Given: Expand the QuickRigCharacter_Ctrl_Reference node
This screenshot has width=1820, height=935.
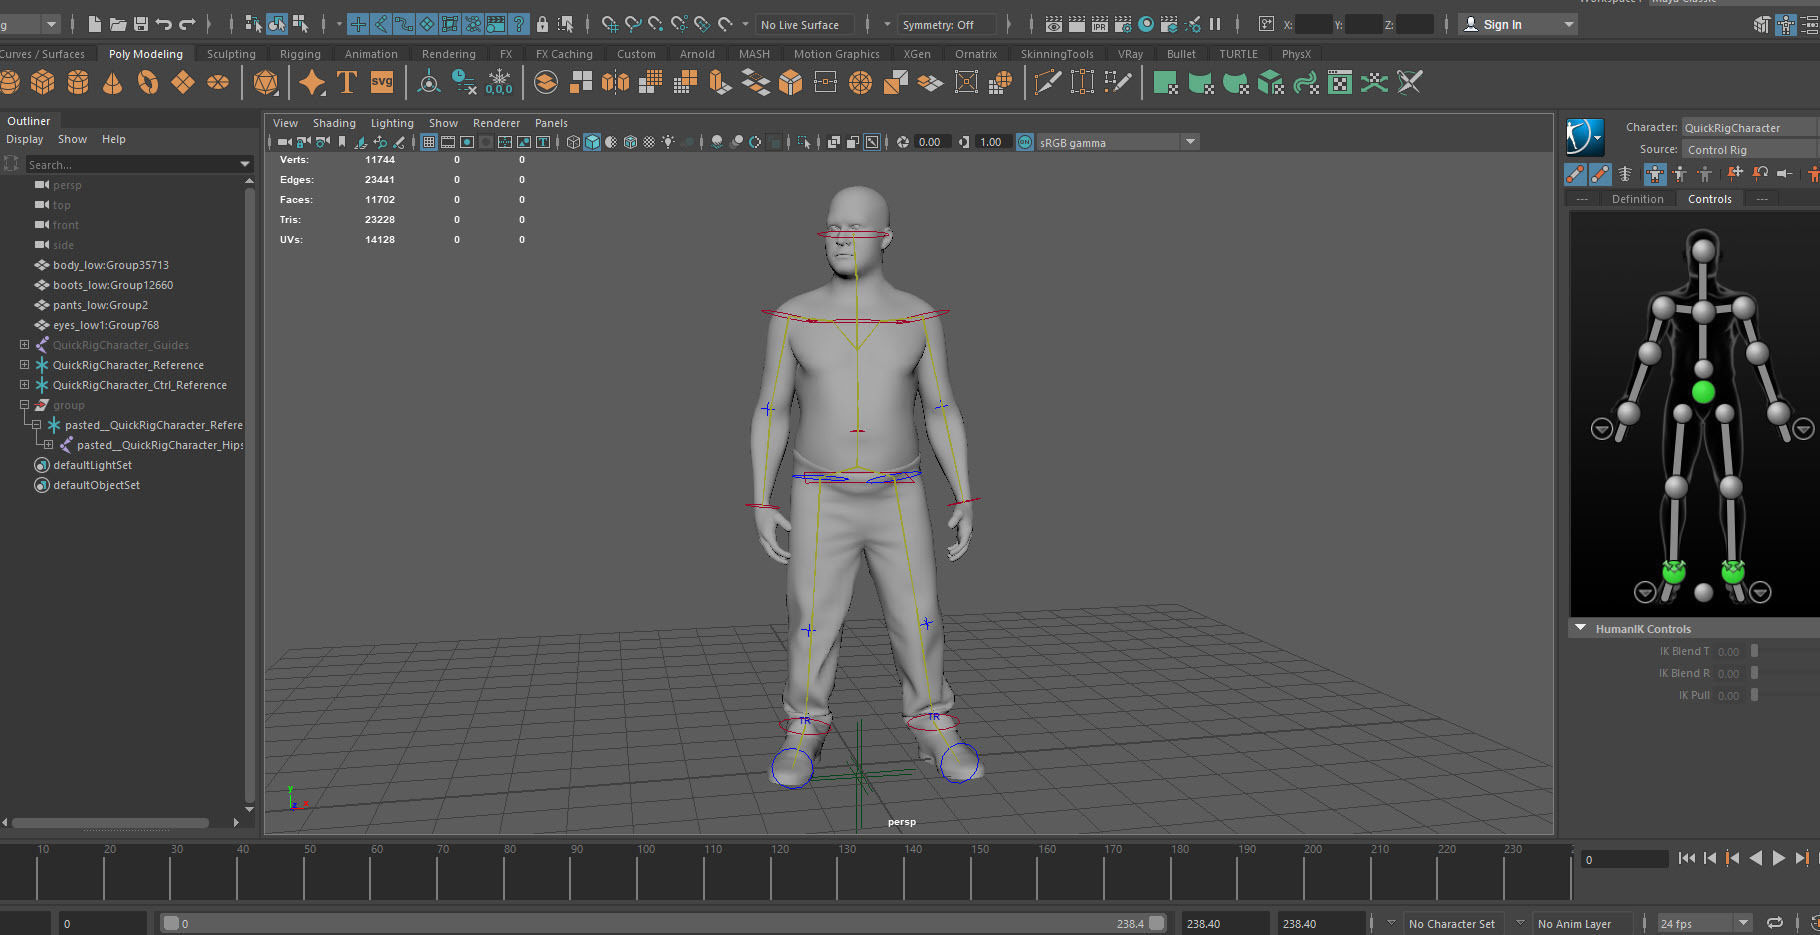Looking at the screenshot, I should [x=24, y=385].
